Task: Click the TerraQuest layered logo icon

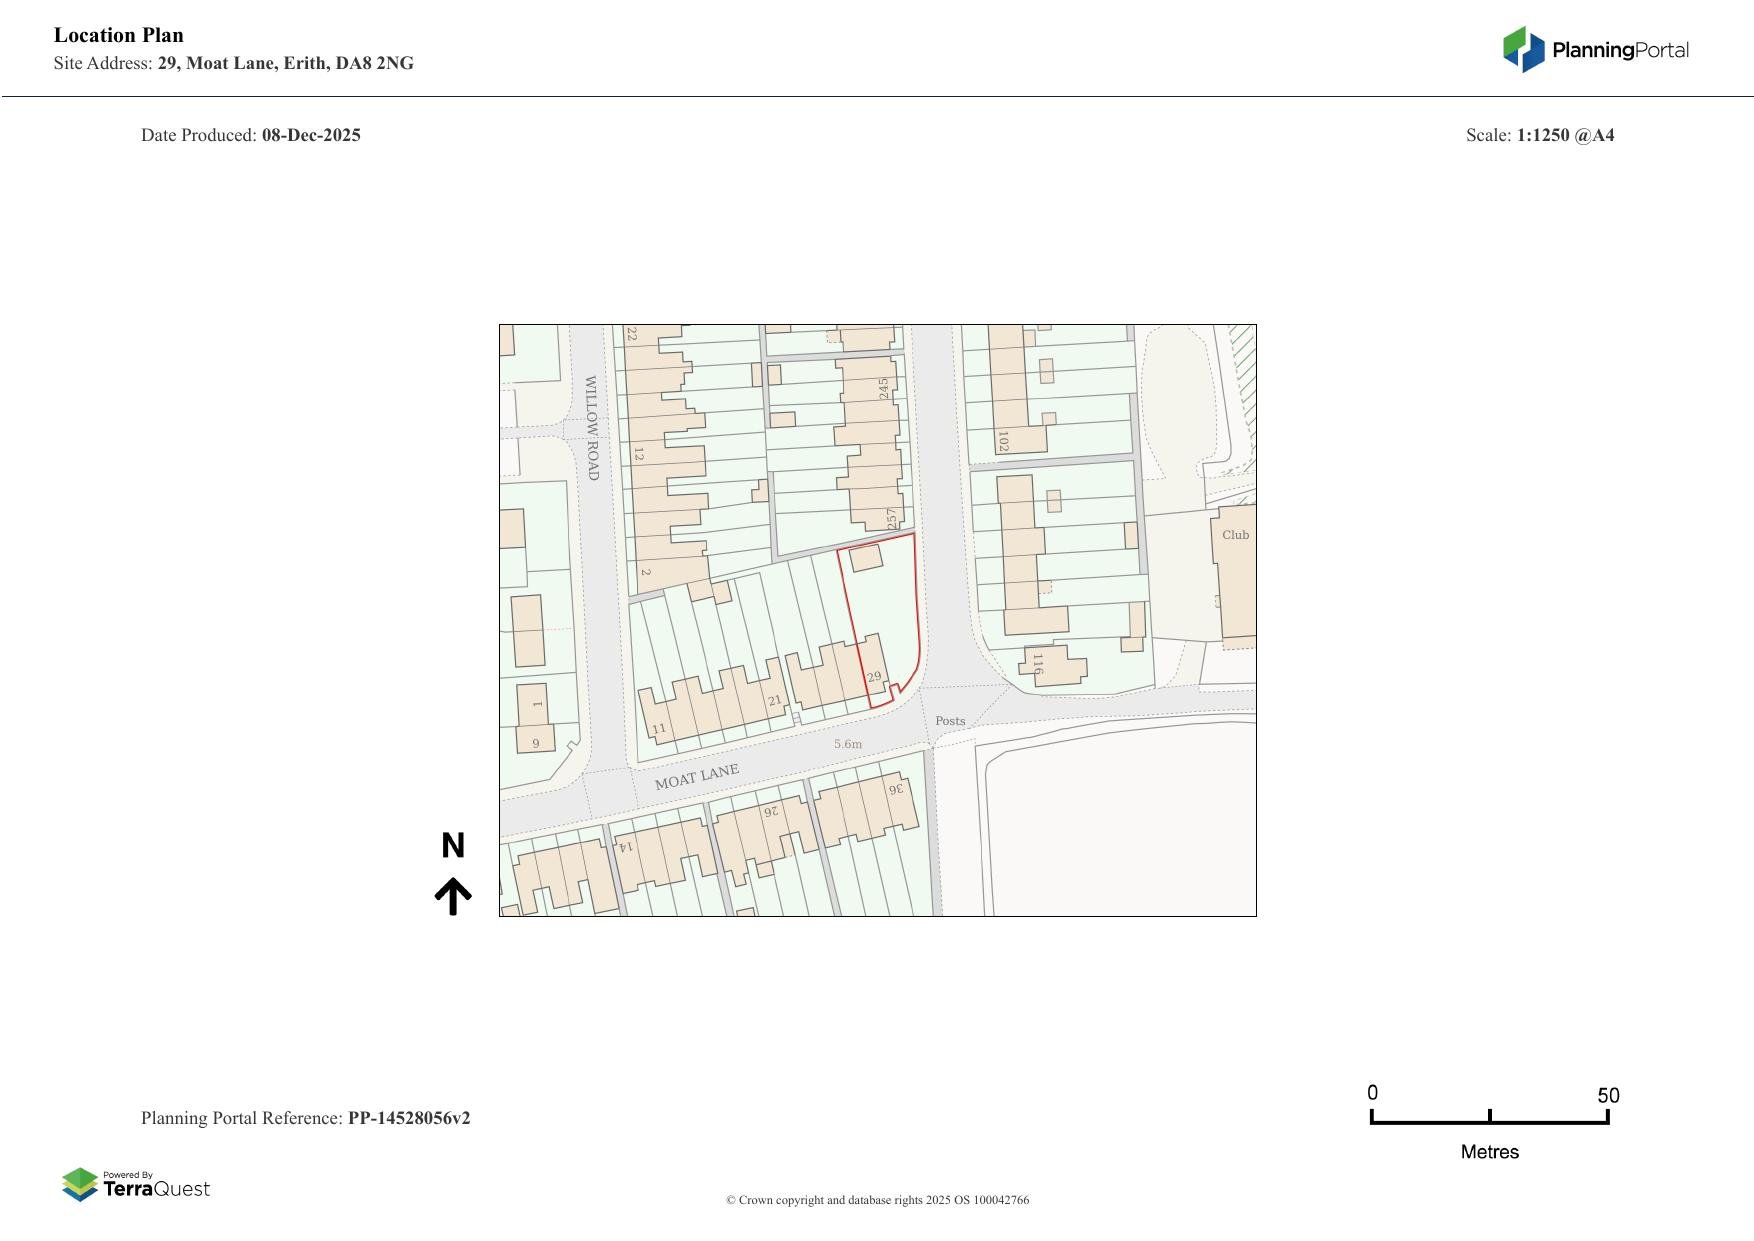Action: pyautogui.click(x=80, y=1185)
